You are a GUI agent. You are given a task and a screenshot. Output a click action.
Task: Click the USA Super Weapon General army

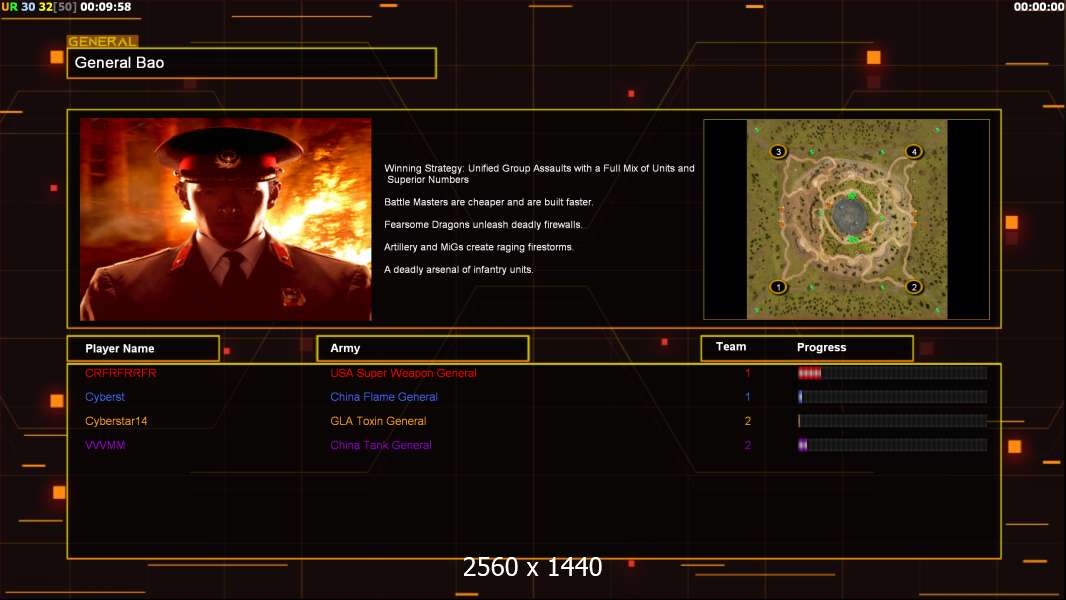click(x=403, y=373)
